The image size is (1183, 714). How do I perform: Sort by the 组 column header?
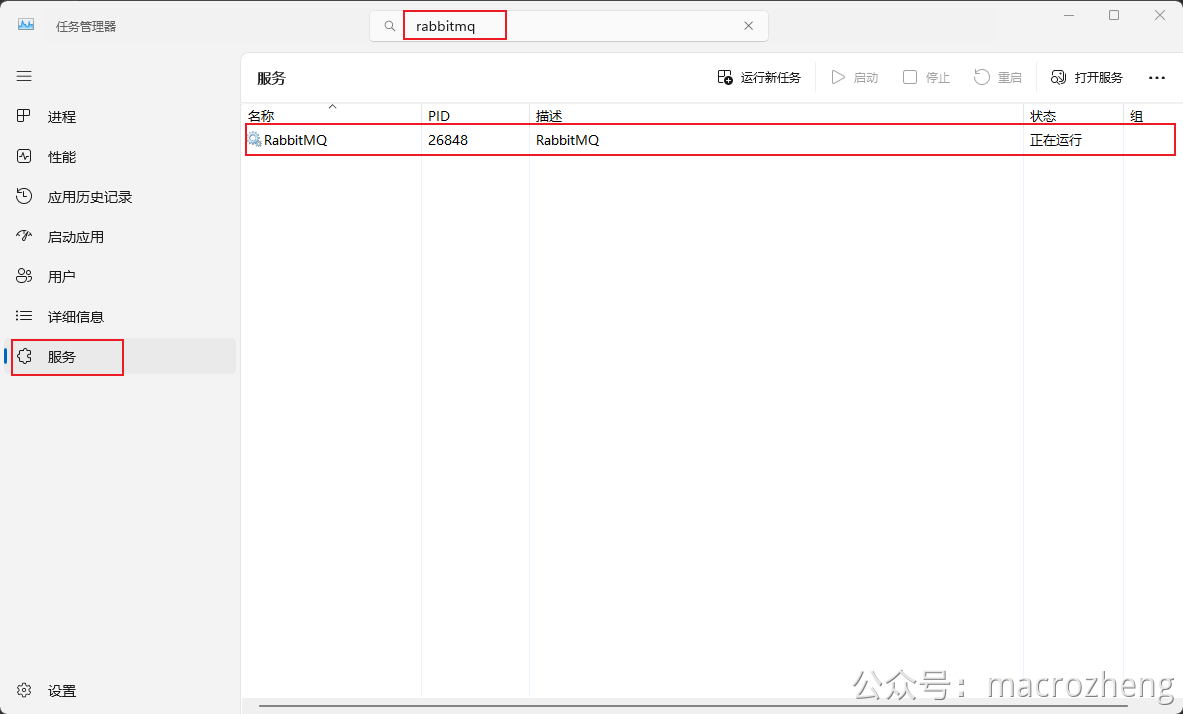coord(1153,115)
